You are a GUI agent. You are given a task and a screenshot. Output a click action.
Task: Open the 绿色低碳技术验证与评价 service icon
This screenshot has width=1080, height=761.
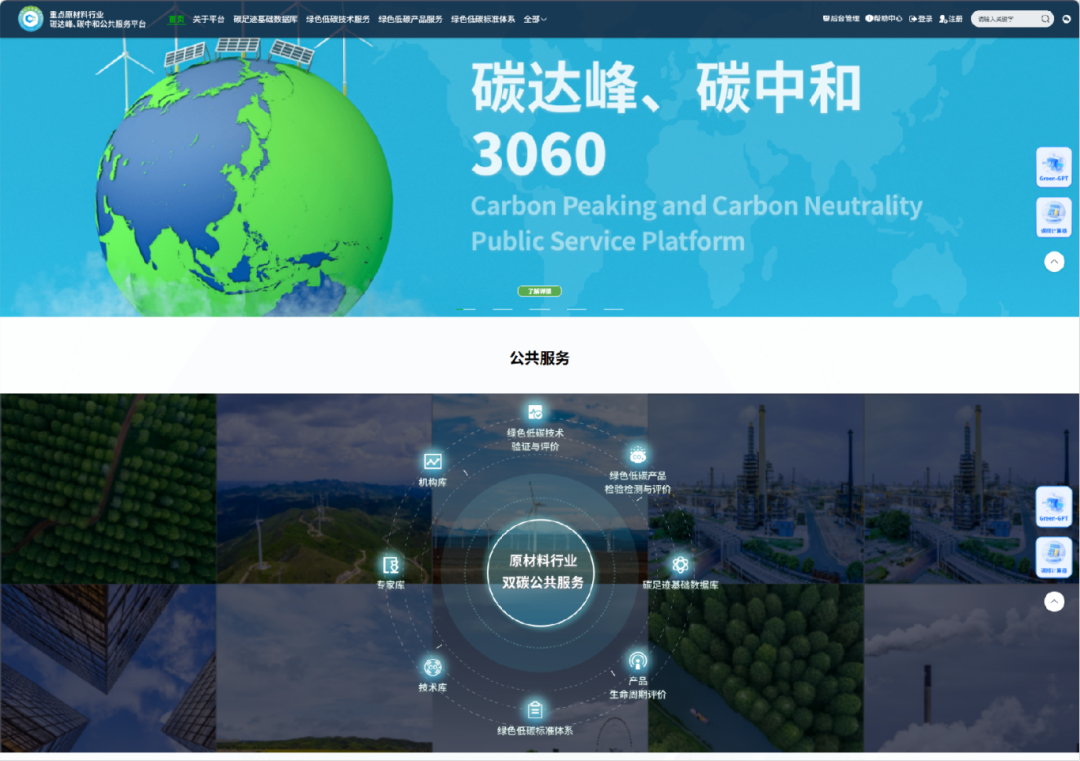[x=535, y=413]
